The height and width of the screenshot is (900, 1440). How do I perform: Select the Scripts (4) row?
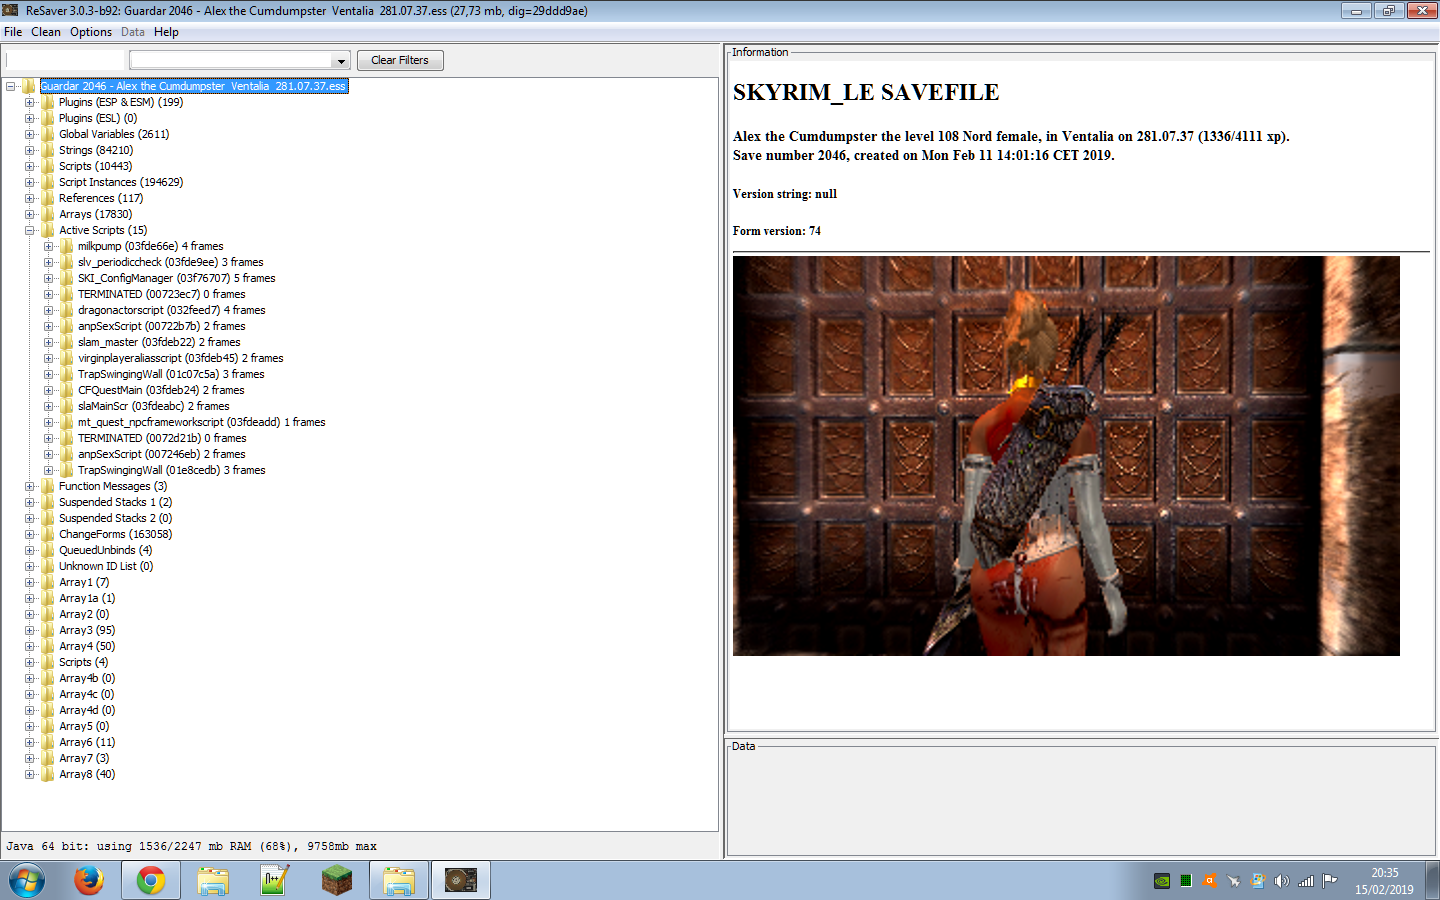coord(83,662)
